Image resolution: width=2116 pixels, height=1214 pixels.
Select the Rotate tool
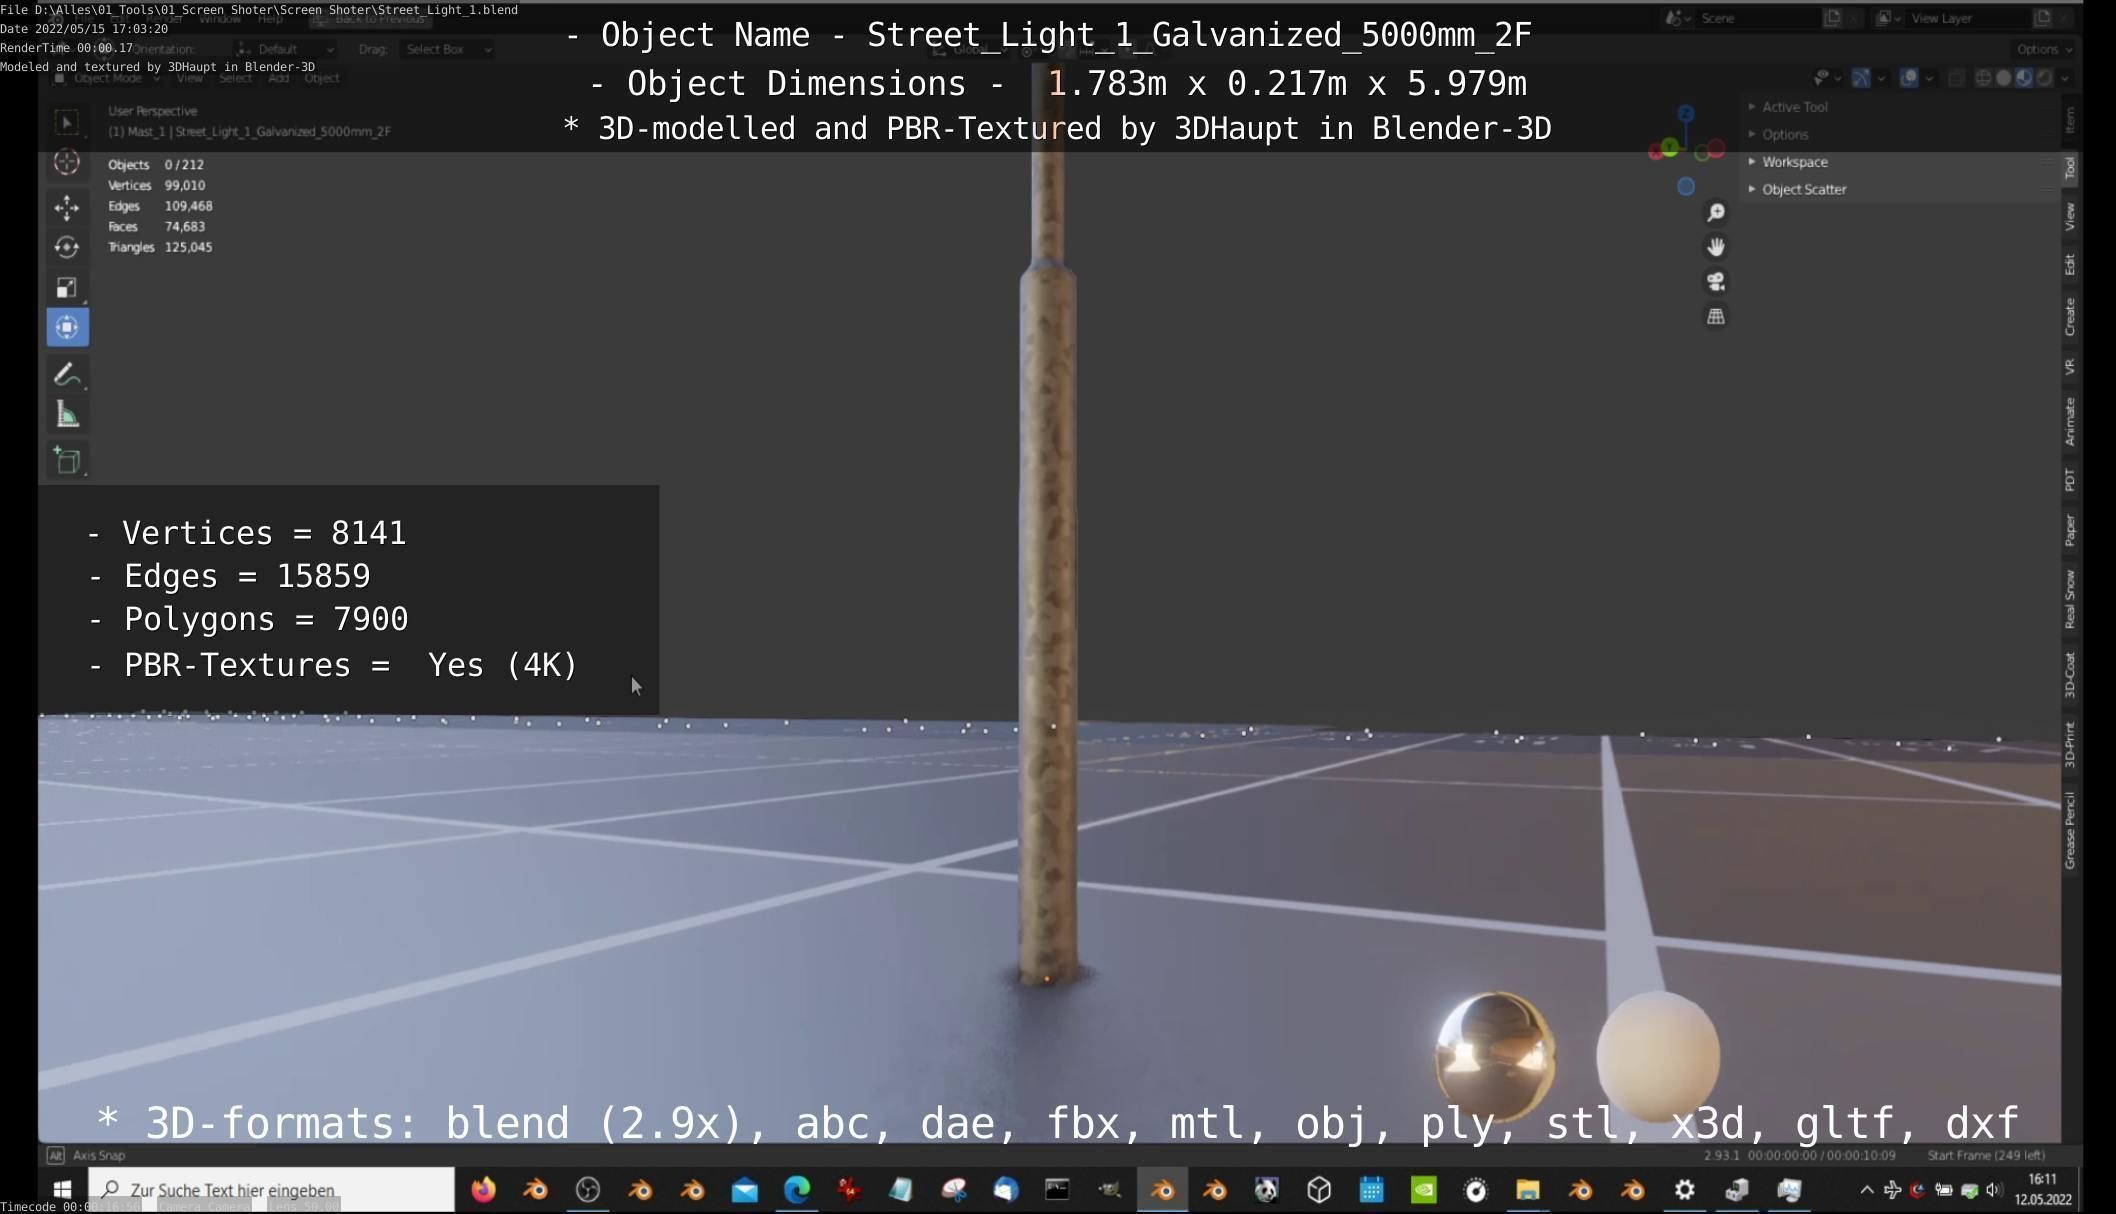pos(67,247)
